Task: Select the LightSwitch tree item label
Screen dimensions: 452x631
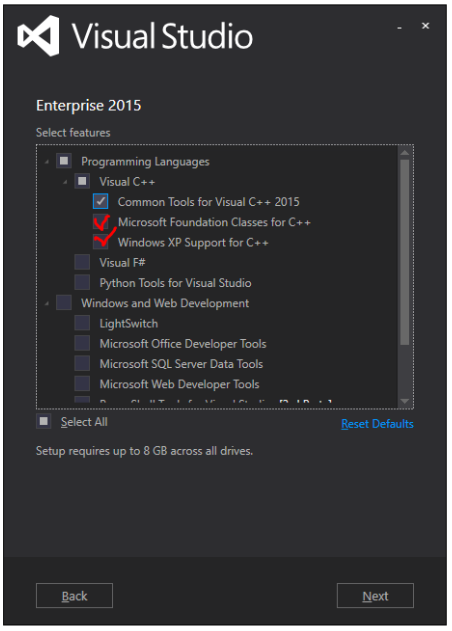Action: (x=129, y=324)
